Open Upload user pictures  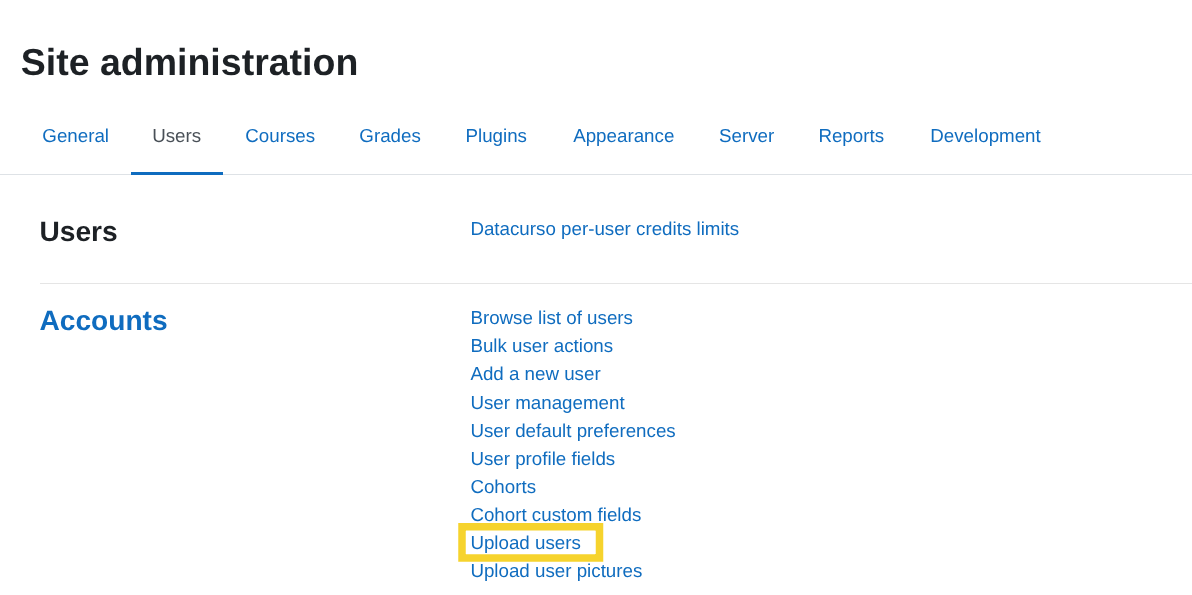tap(556, 571)
